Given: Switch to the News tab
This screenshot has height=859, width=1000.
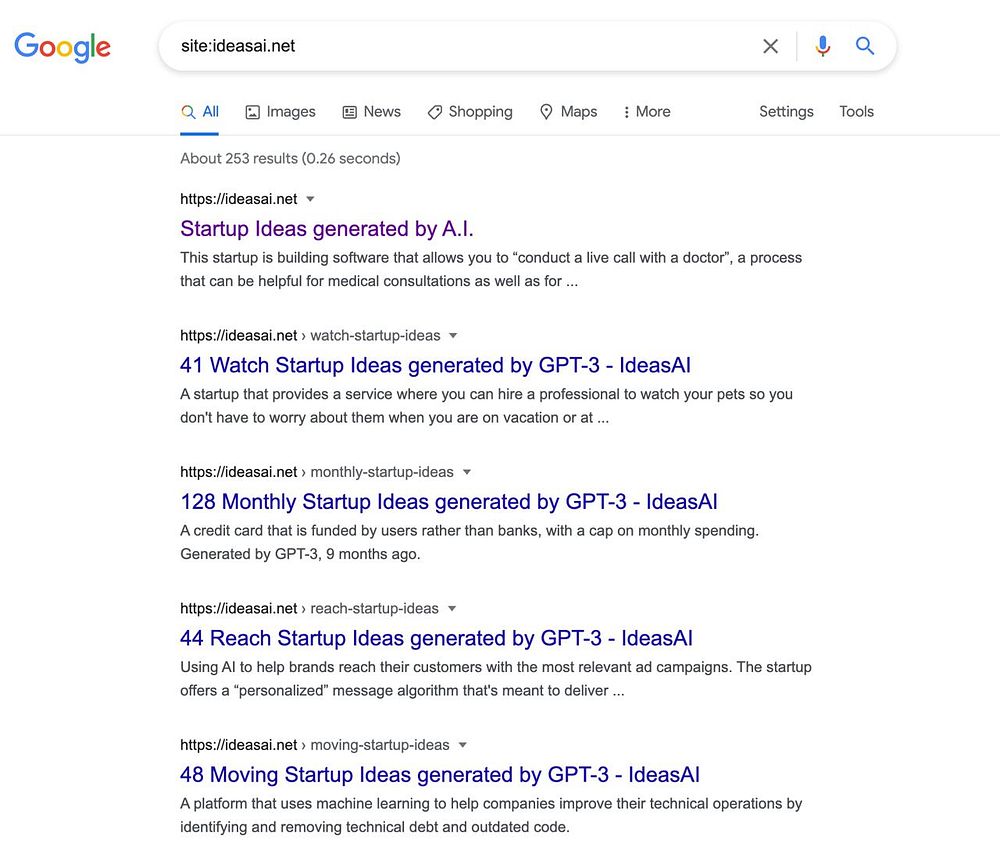Looking at the screenshot, I should [372, 112].
